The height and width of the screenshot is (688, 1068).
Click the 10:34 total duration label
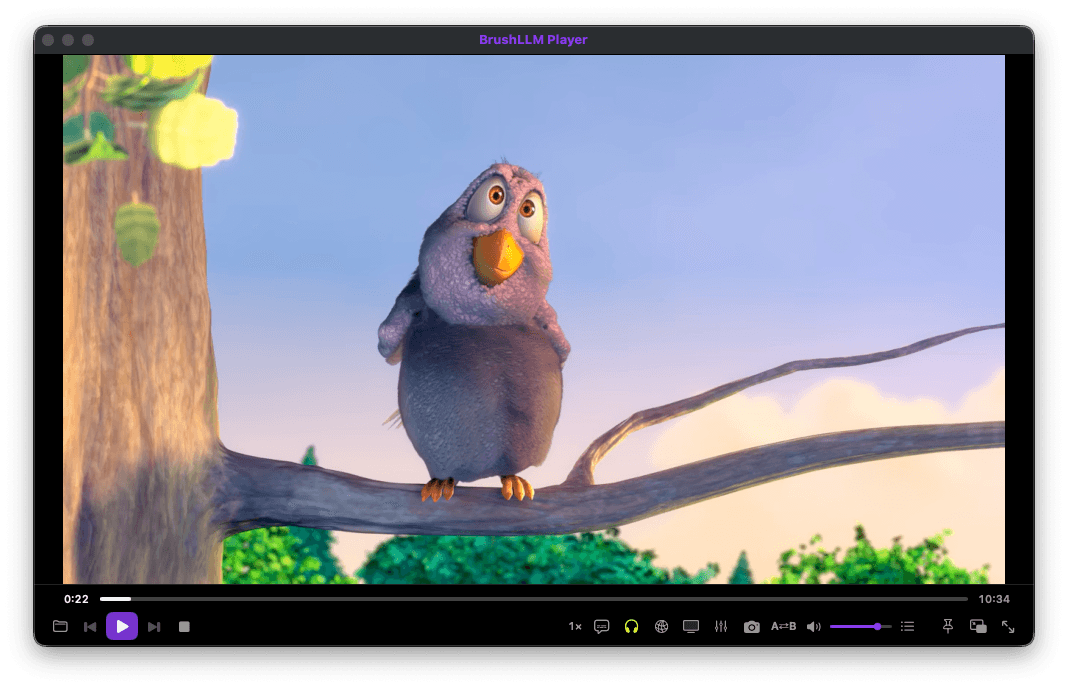pos(994,599)
